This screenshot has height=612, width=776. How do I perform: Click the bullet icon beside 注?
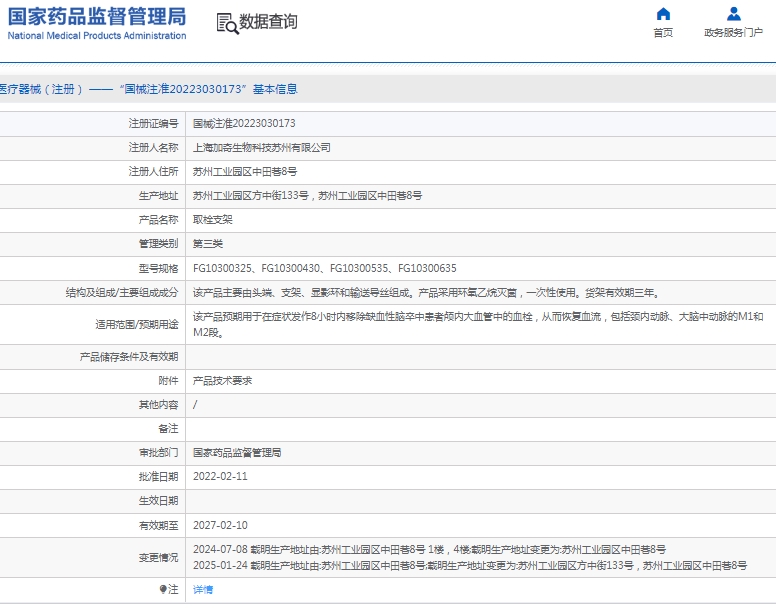click(163, 589)
